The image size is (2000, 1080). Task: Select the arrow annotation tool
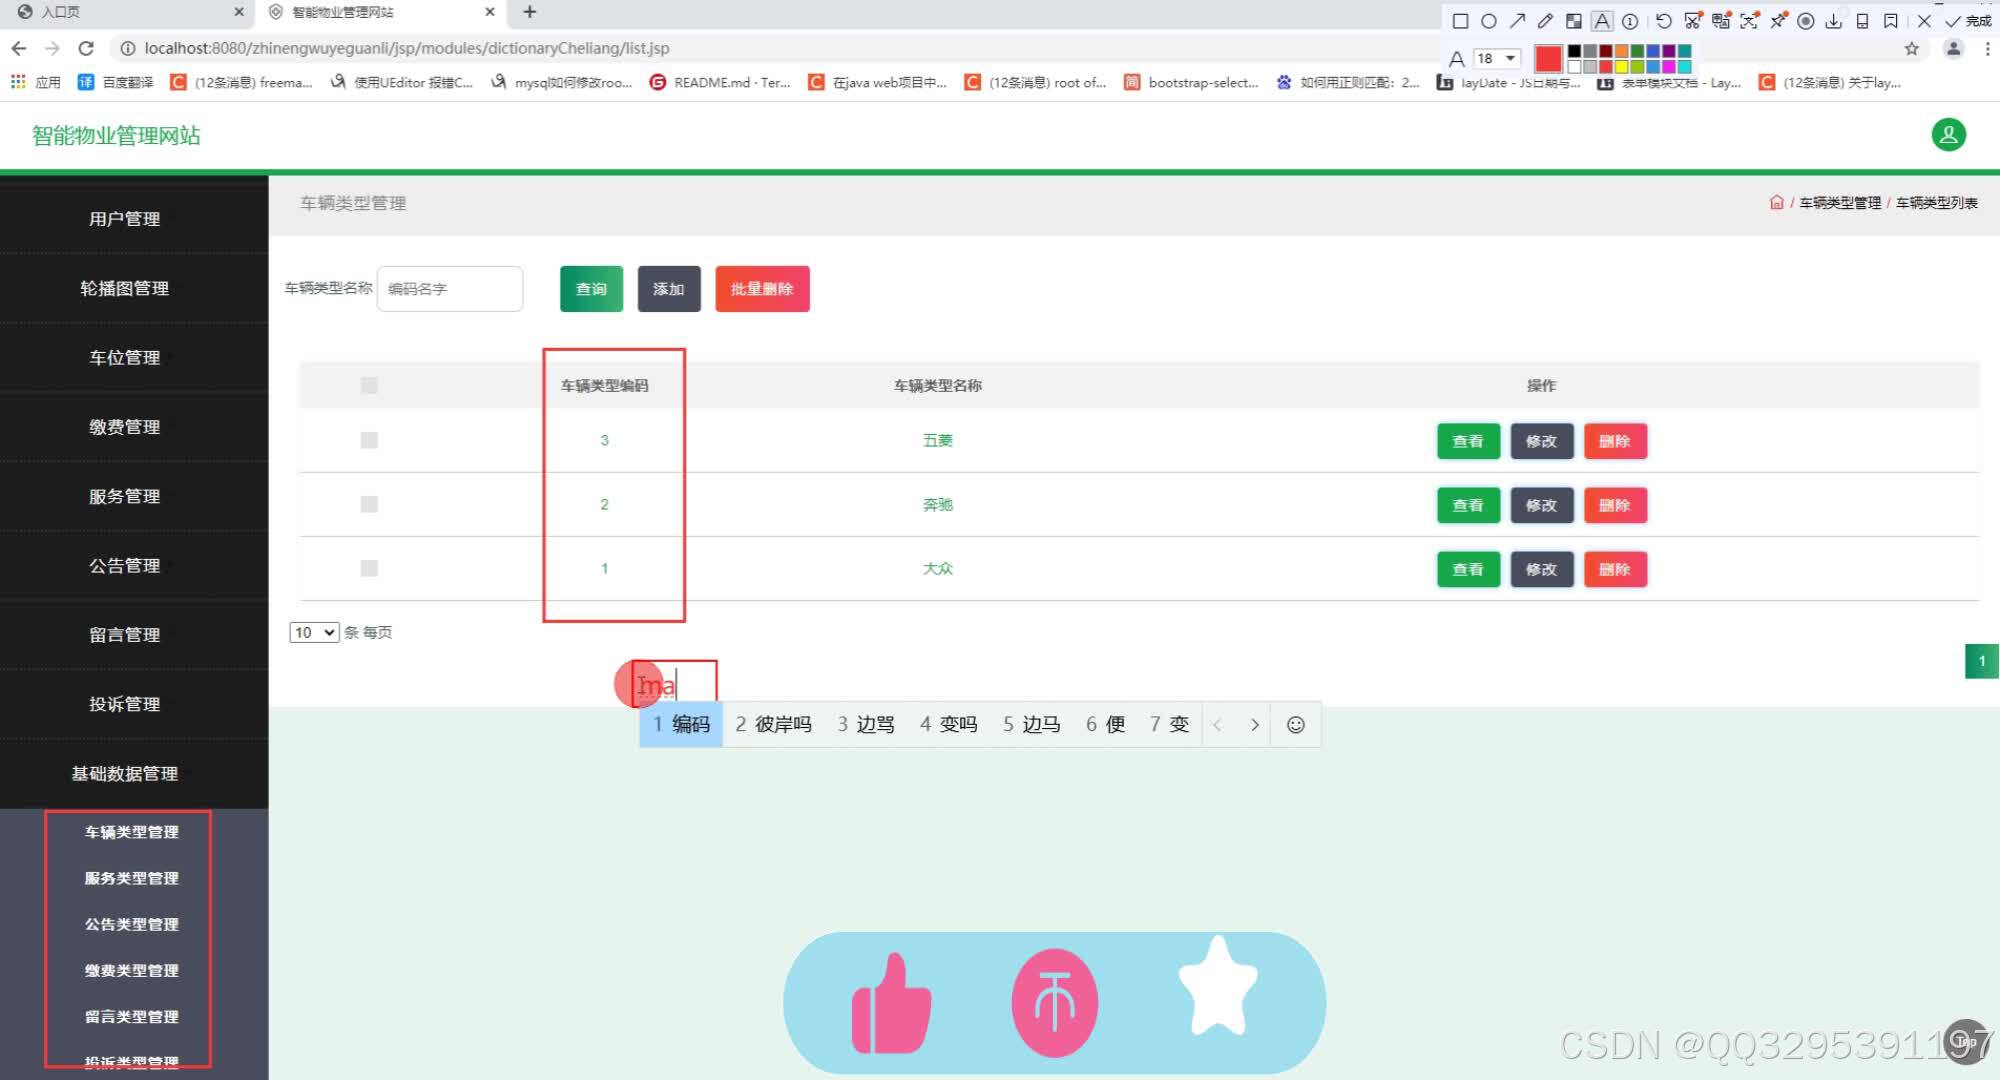[x=1517, y=21]
